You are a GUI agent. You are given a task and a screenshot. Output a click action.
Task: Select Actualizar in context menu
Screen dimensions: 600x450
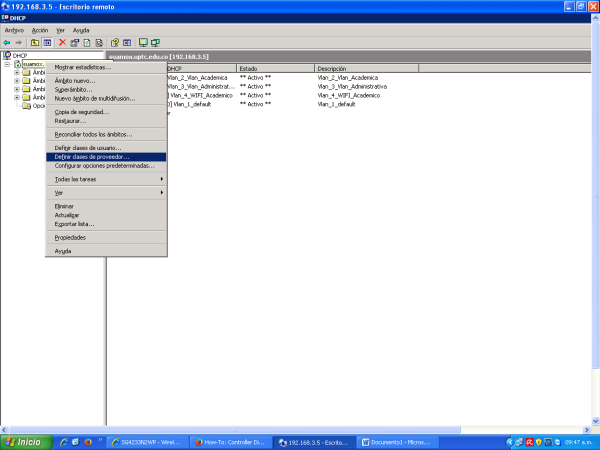pyautogui.click(x=106, y=215)
